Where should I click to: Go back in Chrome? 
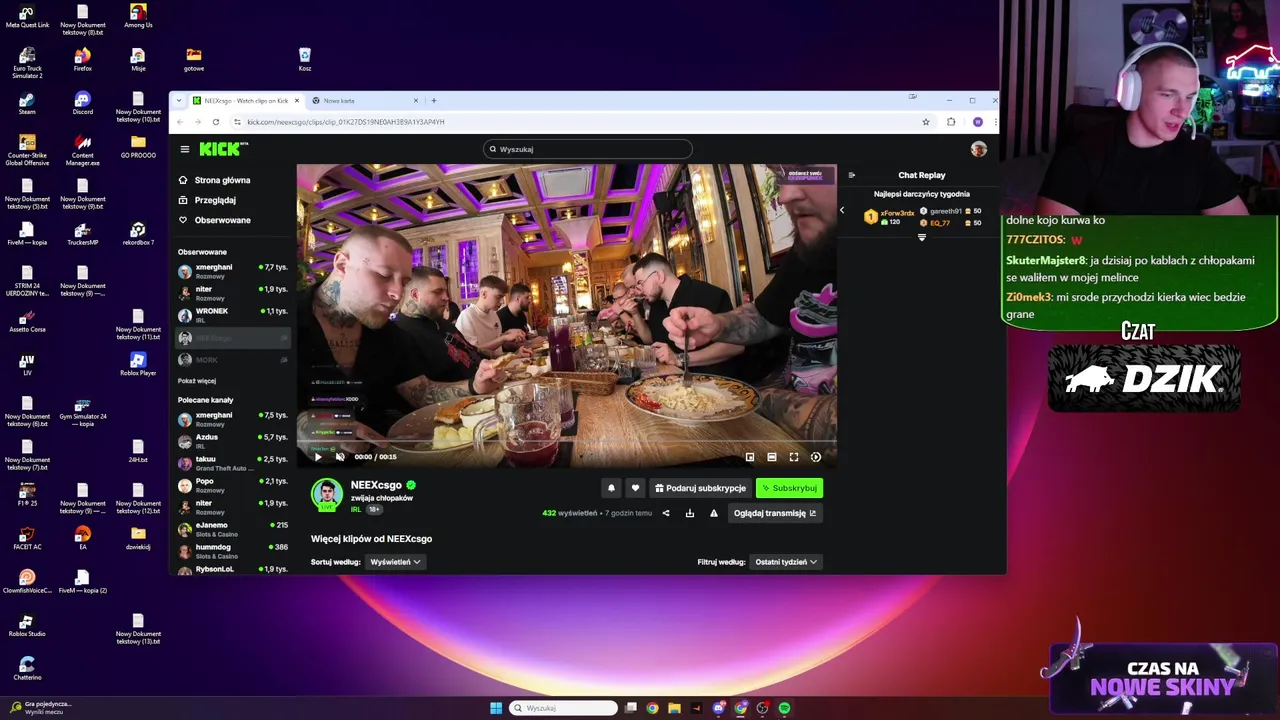(x=180, y=122)
